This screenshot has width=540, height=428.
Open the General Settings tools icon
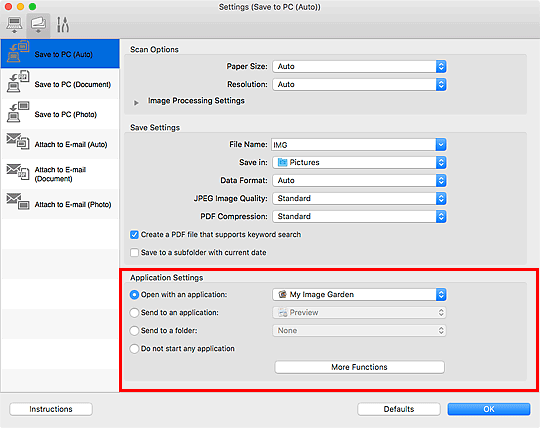tap(63, 25)
